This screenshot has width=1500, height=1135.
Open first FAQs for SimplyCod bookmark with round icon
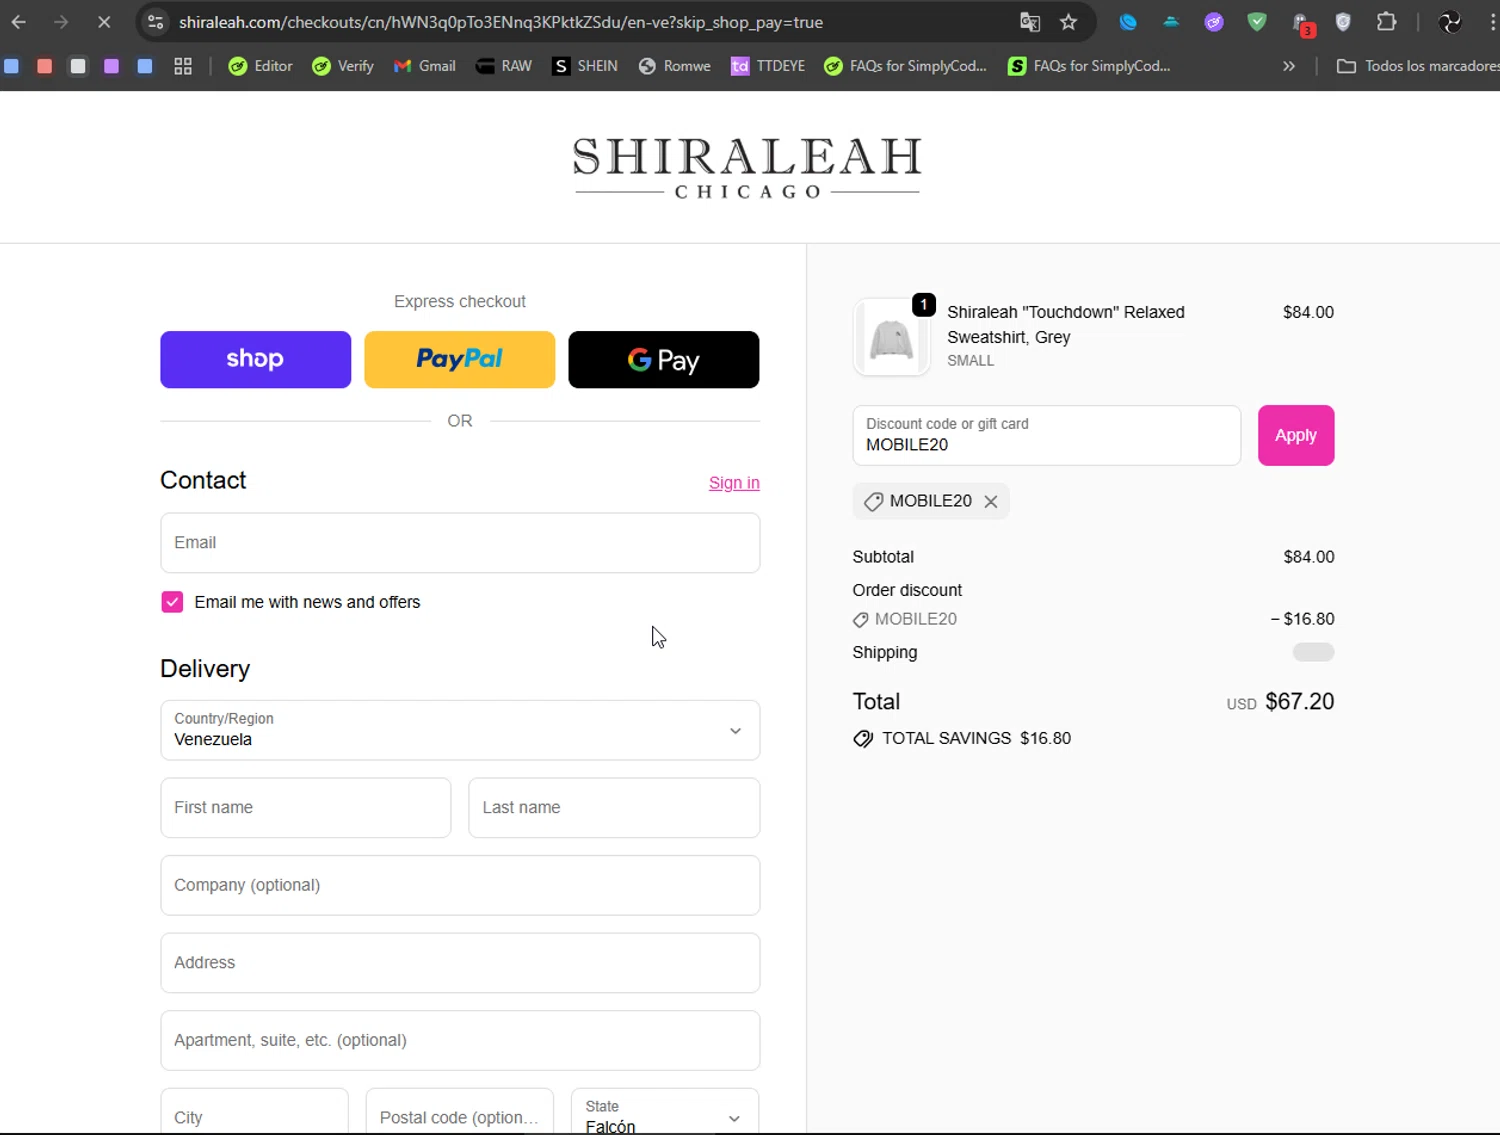coord(905,66)
